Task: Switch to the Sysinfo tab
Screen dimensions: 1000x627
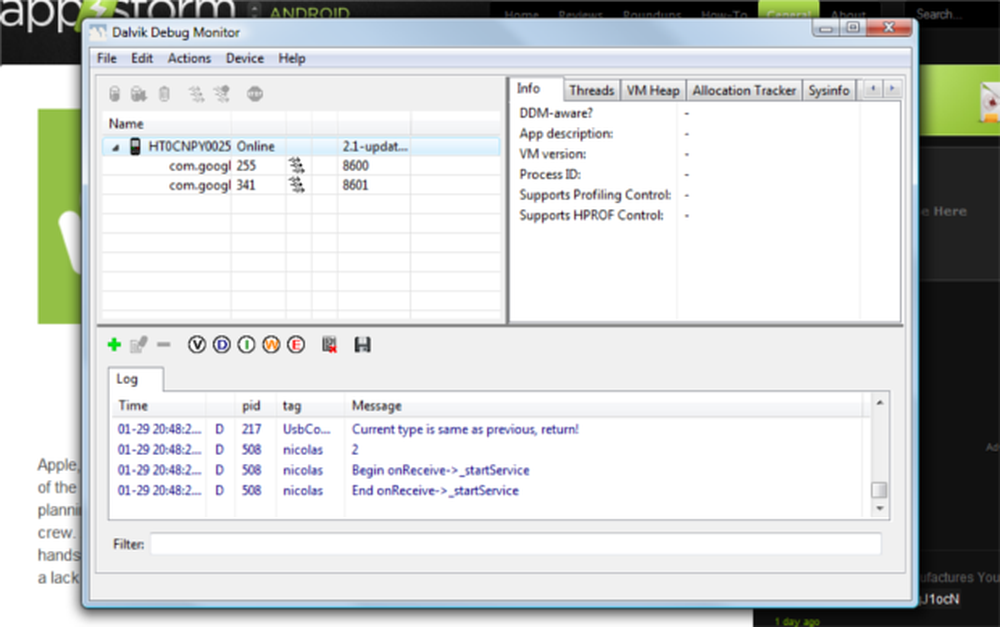Action: pos(828,91)
